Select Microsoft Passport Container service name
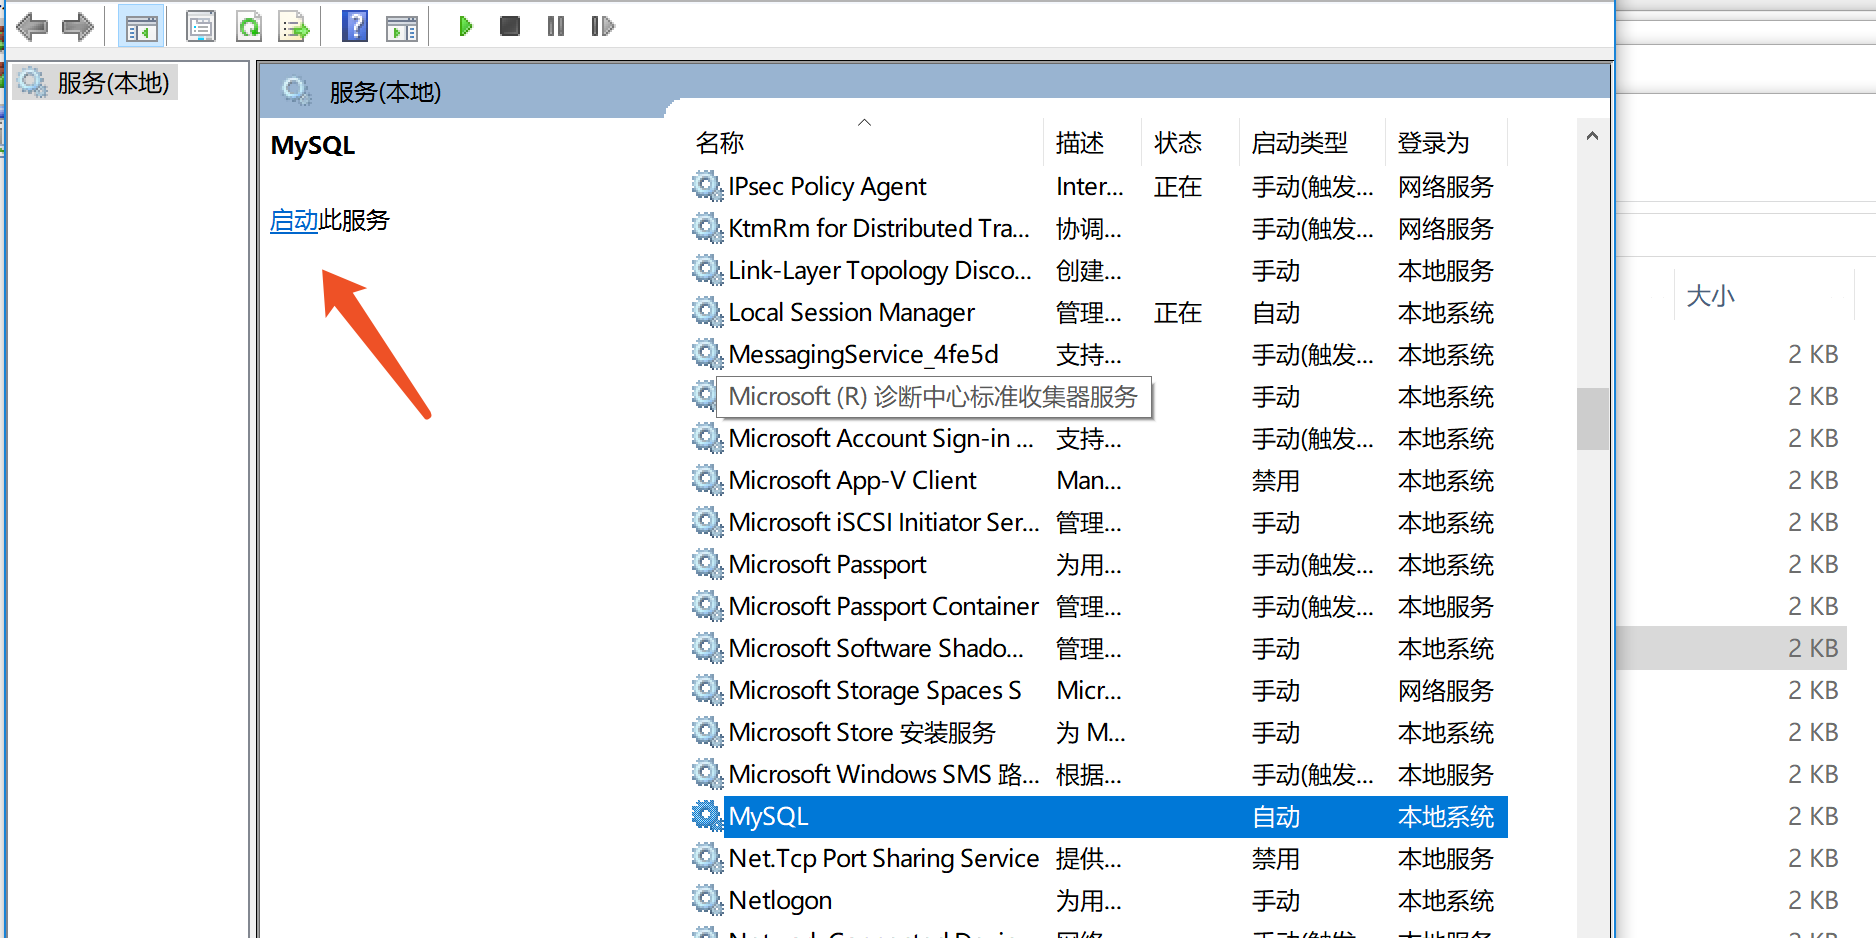This screenshot has width=1876, height=938. (x=884, y=607)
